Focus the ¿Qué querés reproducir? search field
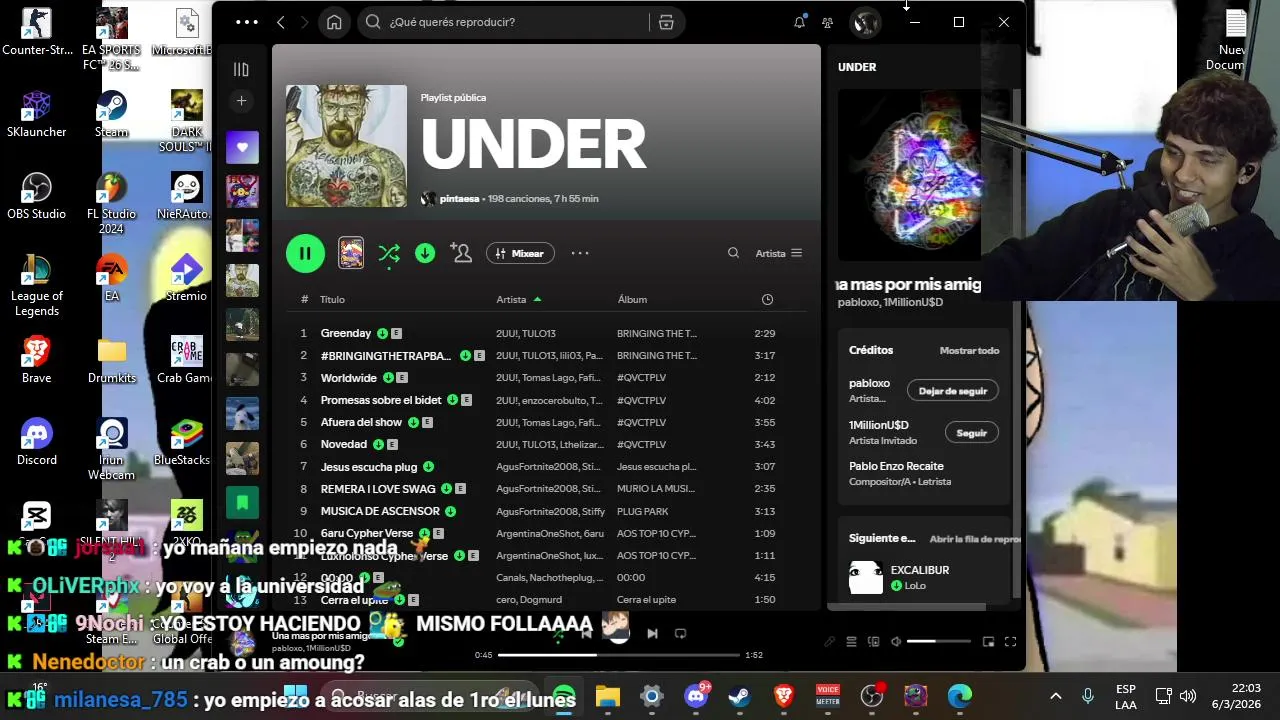 (502, 22)
